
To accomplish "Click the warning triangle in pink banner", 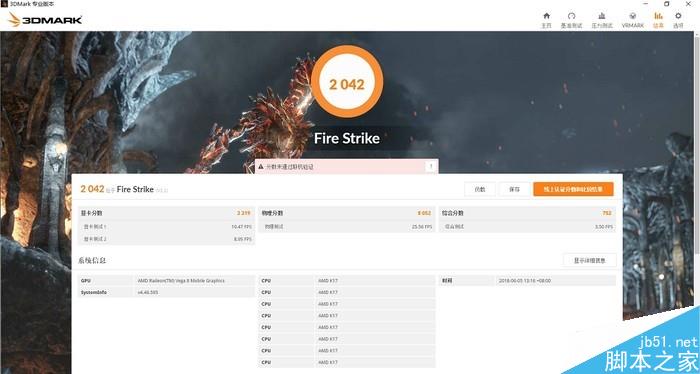I will click(x=261, y=166).
